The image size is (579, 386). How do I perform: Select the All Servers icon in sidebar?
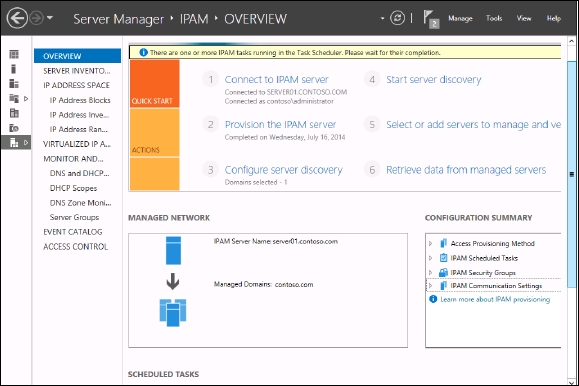14,83
